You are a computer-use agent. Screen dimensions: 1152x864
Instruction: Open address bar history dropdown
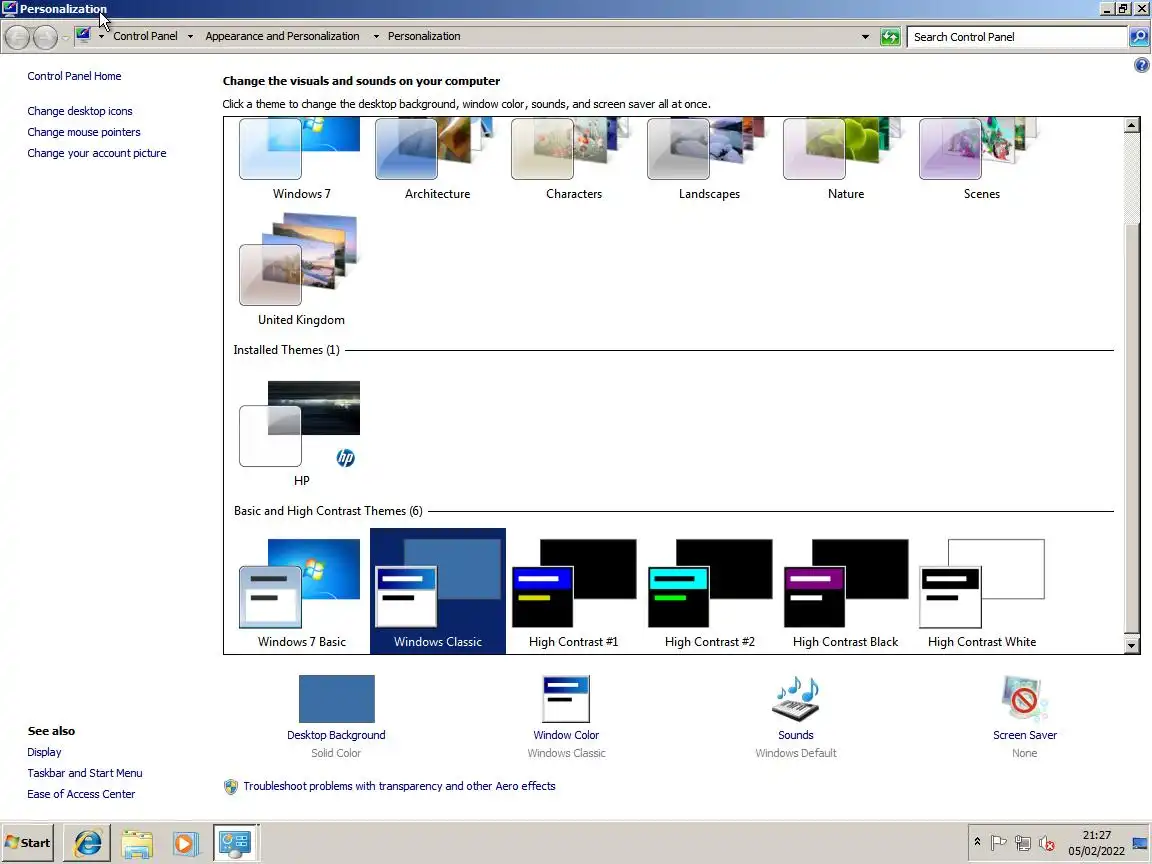(865, 37)
